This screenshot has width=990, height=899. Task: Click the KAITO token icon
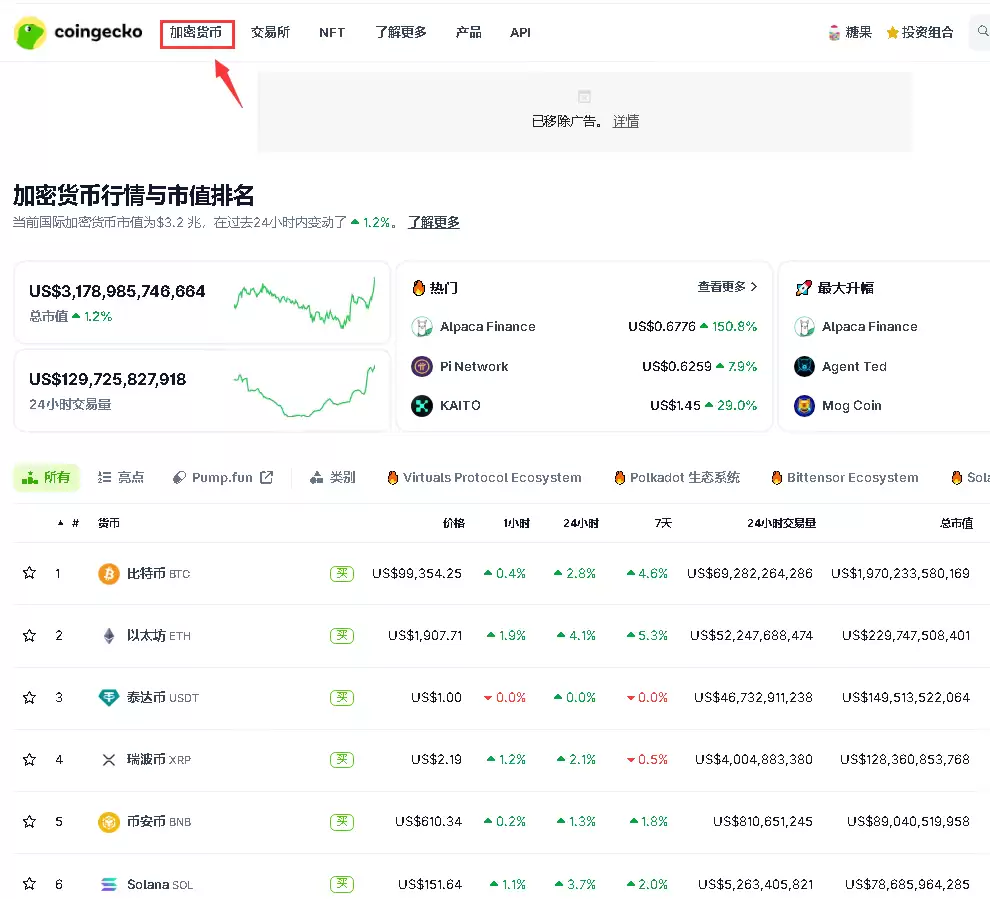(x=421, y=405)
